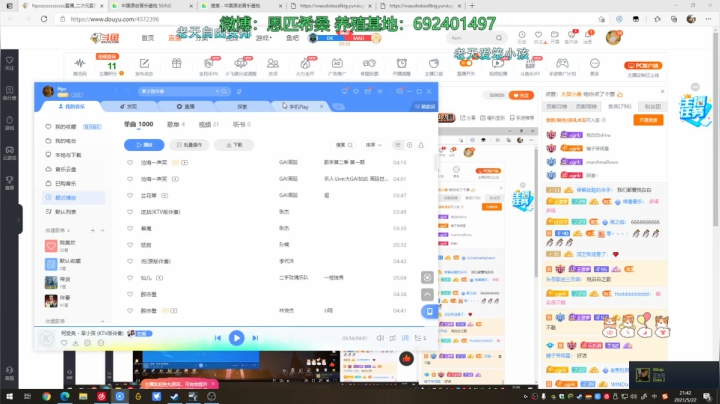Favorite the 沧海一声笑 song lasting 04:01
Screen dimensions: 720x404
point(130,179)
